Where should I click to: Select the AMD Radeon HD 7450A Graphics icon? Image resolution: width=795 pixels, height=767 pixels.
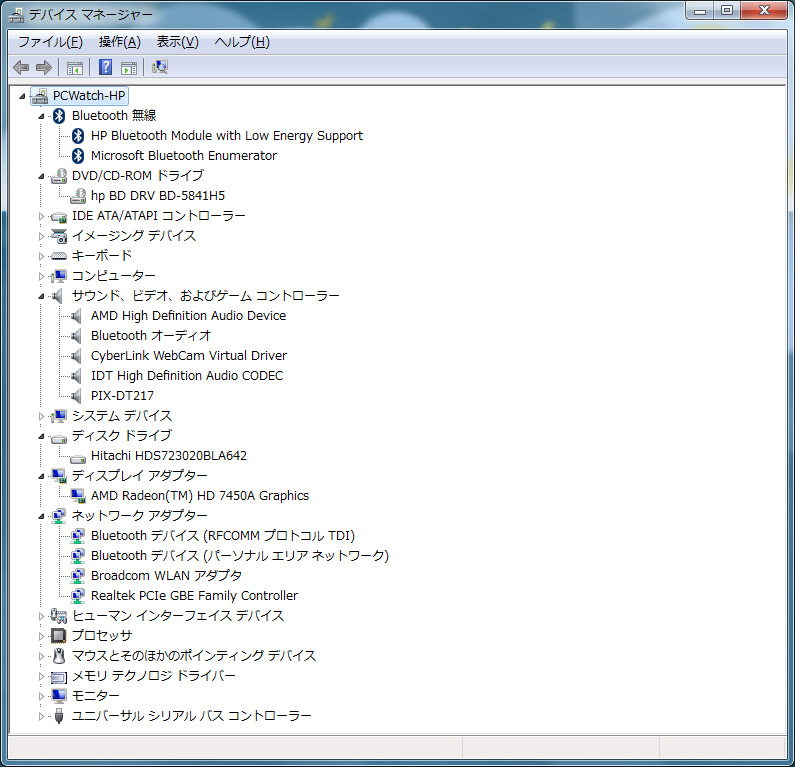78,496
